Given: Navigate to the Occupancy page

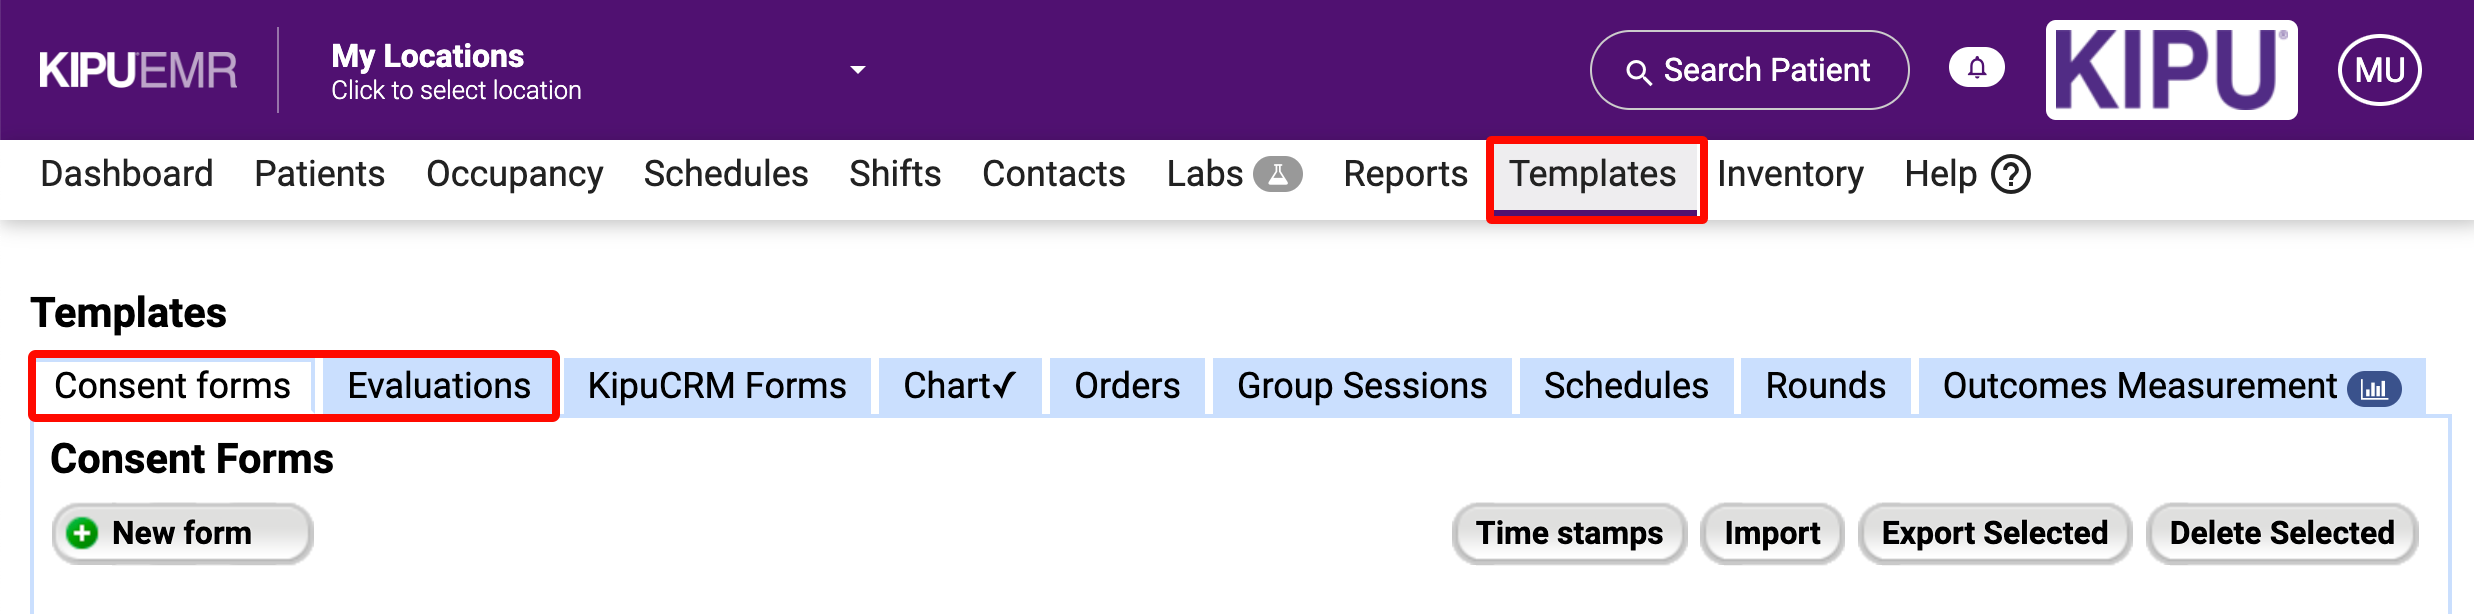Looking at the screenshot, I should [514, 174].
